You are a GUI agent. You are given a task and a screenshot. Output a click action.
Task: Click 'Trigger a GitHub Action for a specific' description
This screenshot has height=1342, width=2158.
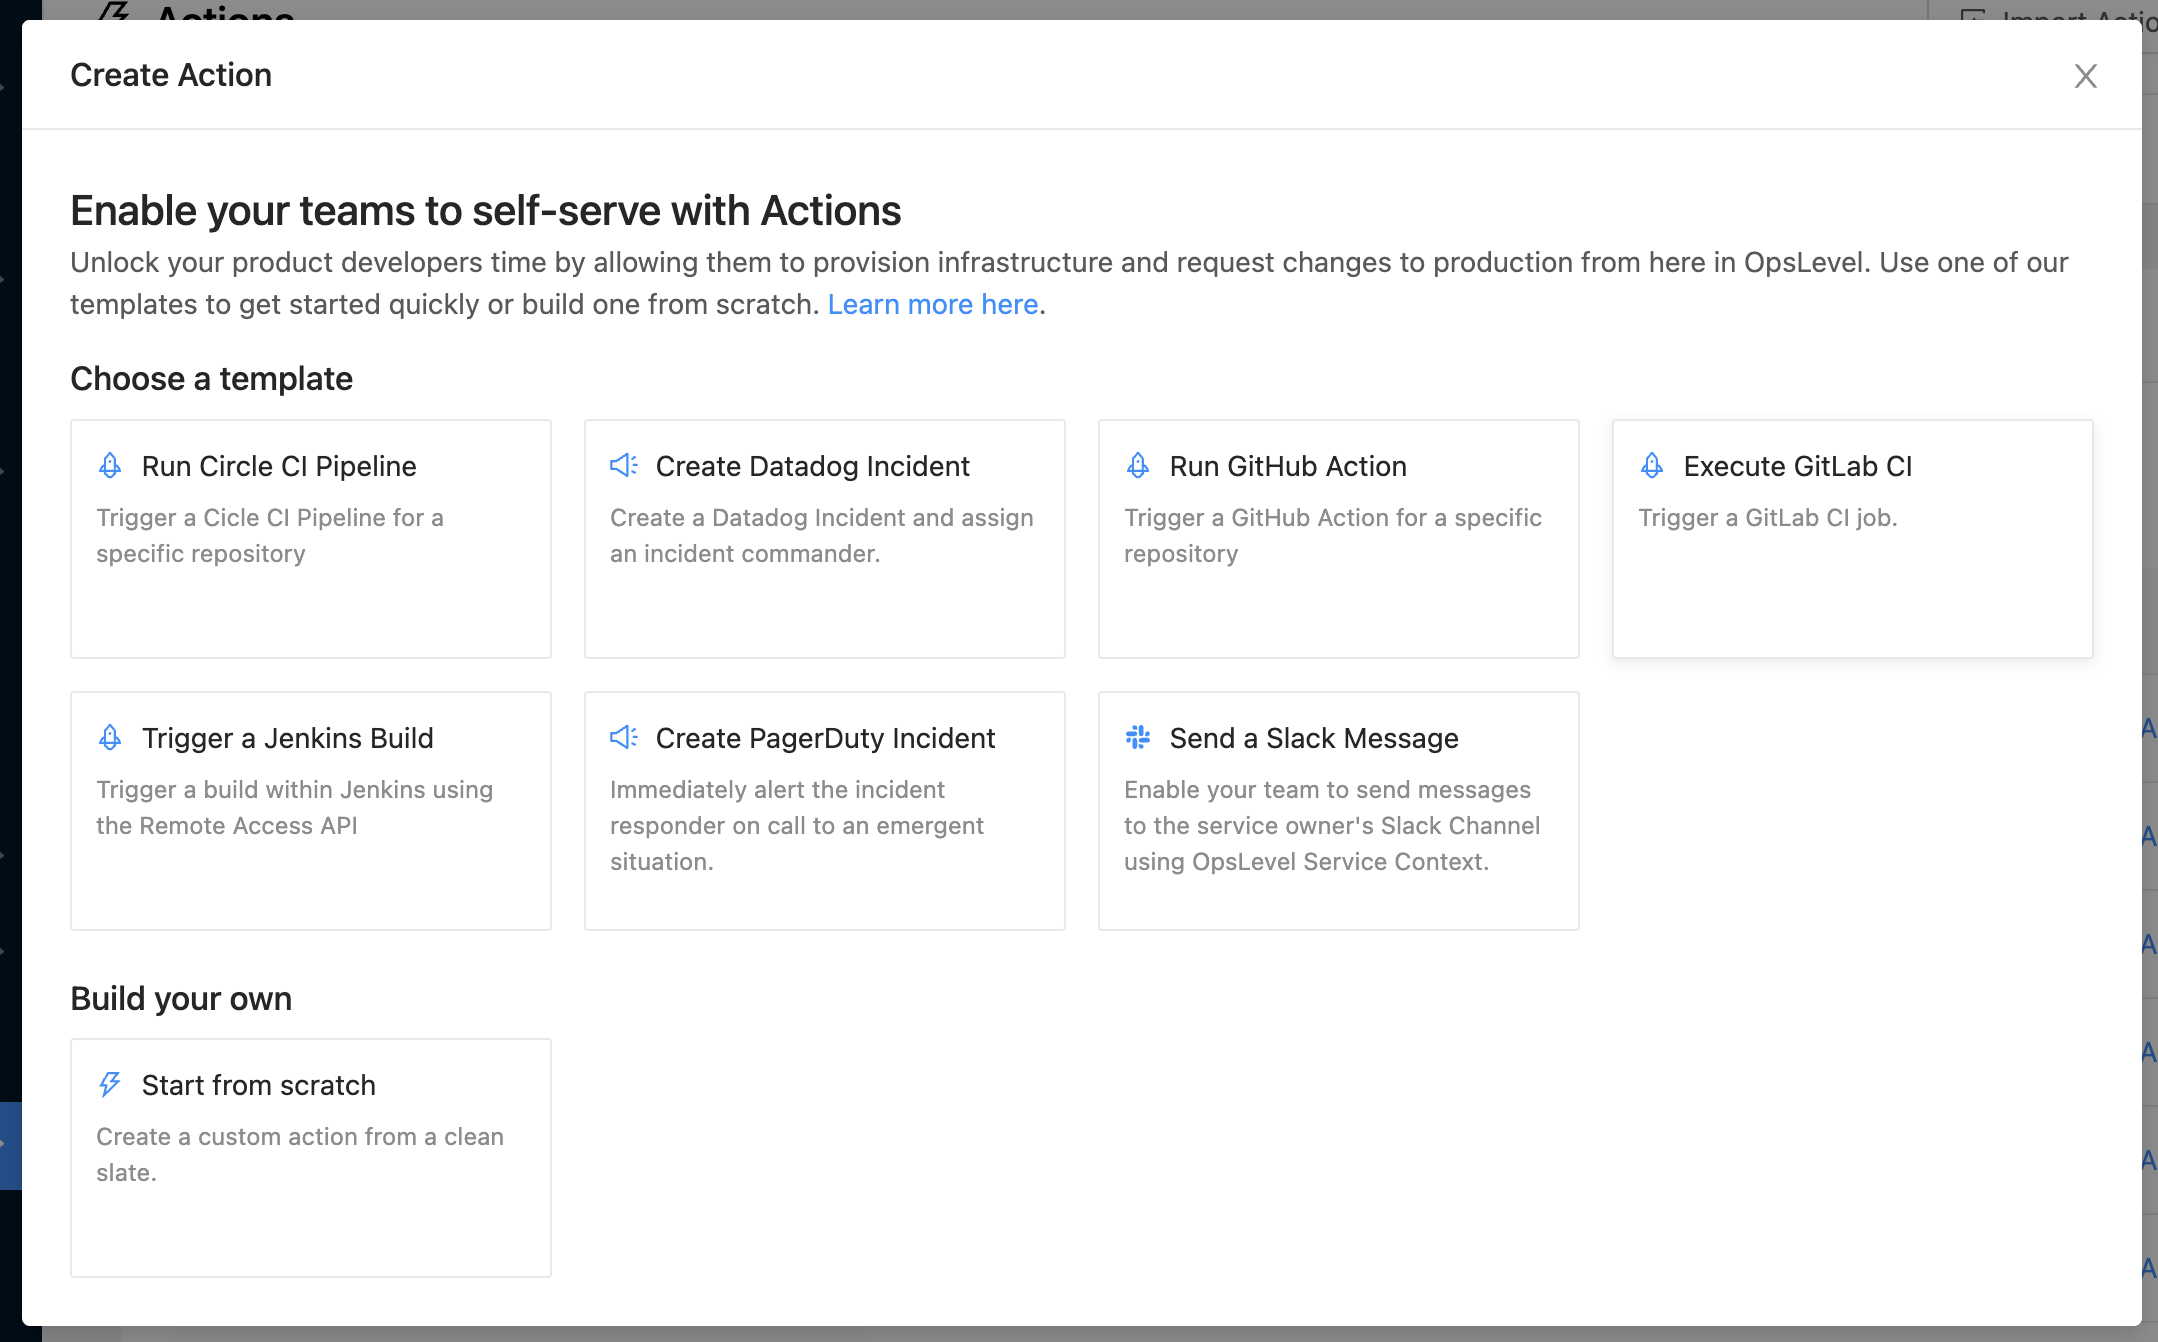pos(1333,535)
